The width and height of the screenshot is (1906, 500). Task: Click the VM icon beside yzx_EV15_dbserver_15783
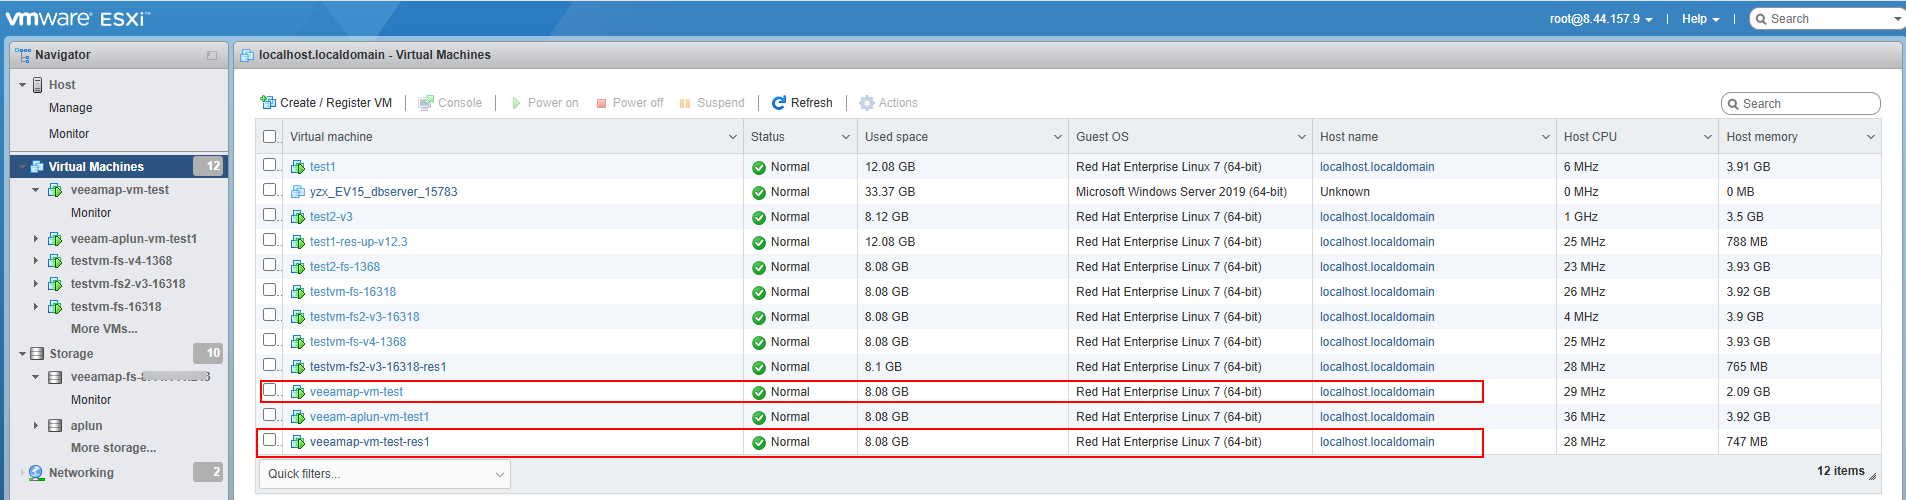(x=298, y=192)
